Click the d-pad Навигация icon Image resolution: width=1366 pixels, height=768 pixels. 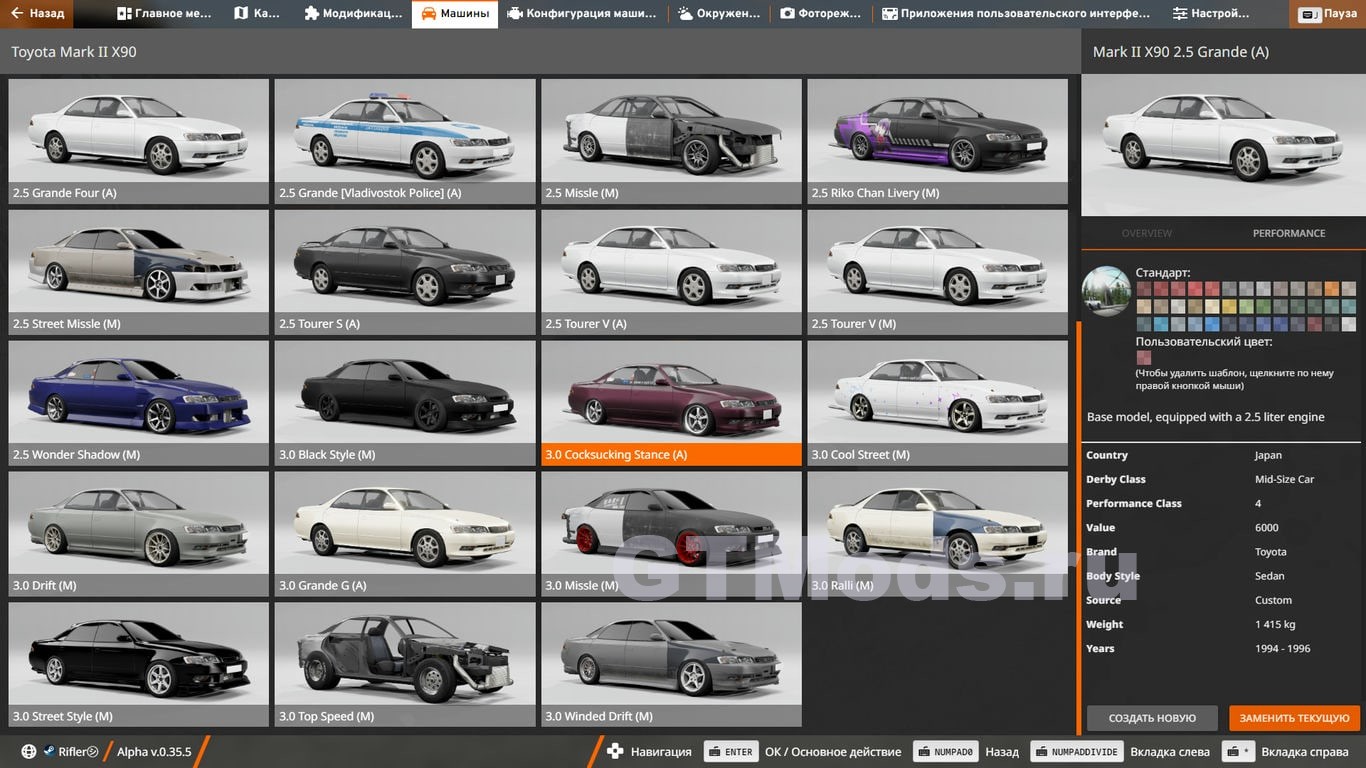(x=615, y=751)
